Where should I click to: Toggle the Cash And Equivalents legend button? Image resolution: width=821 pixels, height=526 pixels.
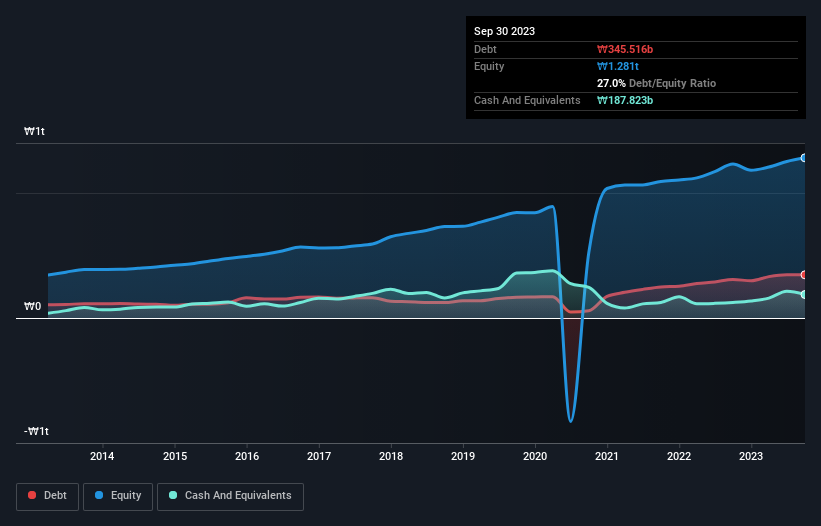pyautogui.click(x=230, y=496)
